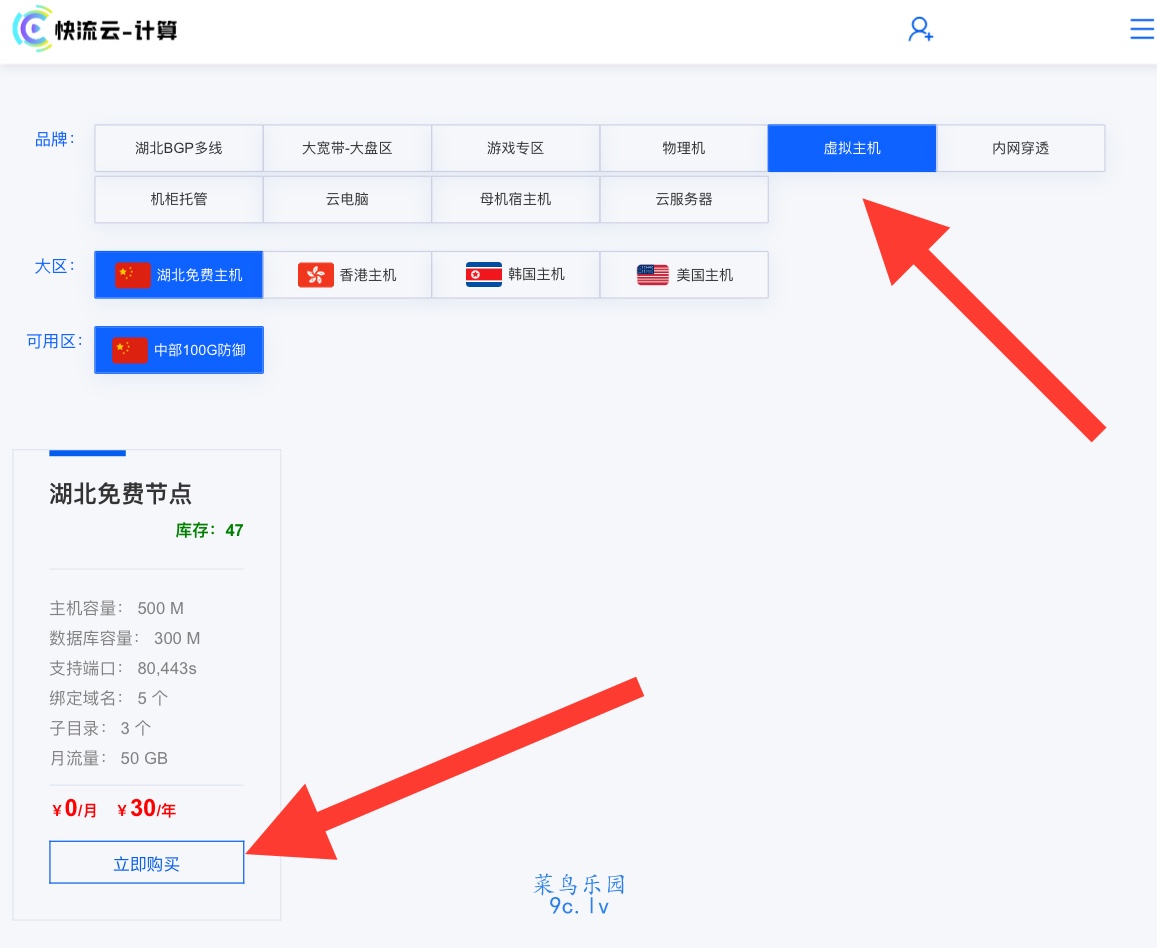
Task: Choose 香港主机 region with Hong Kong flag
Action: point(347,275)
